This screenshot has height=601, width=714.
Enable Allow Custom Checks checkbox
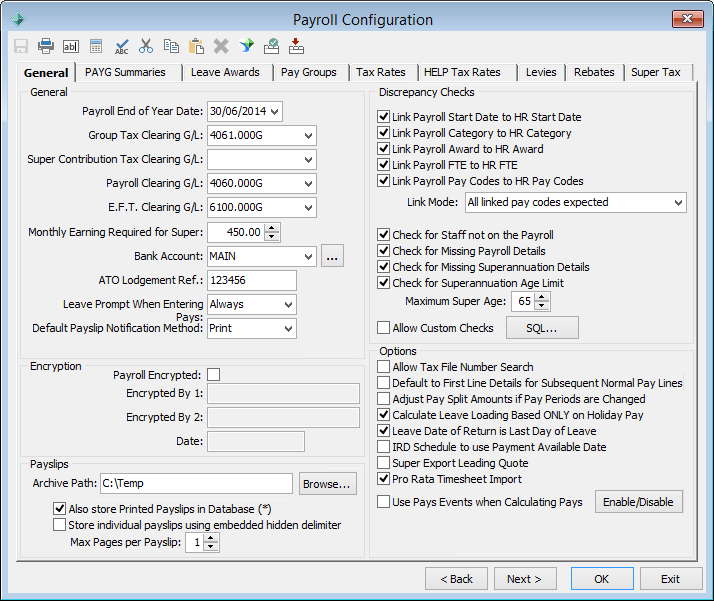point(383,327)
